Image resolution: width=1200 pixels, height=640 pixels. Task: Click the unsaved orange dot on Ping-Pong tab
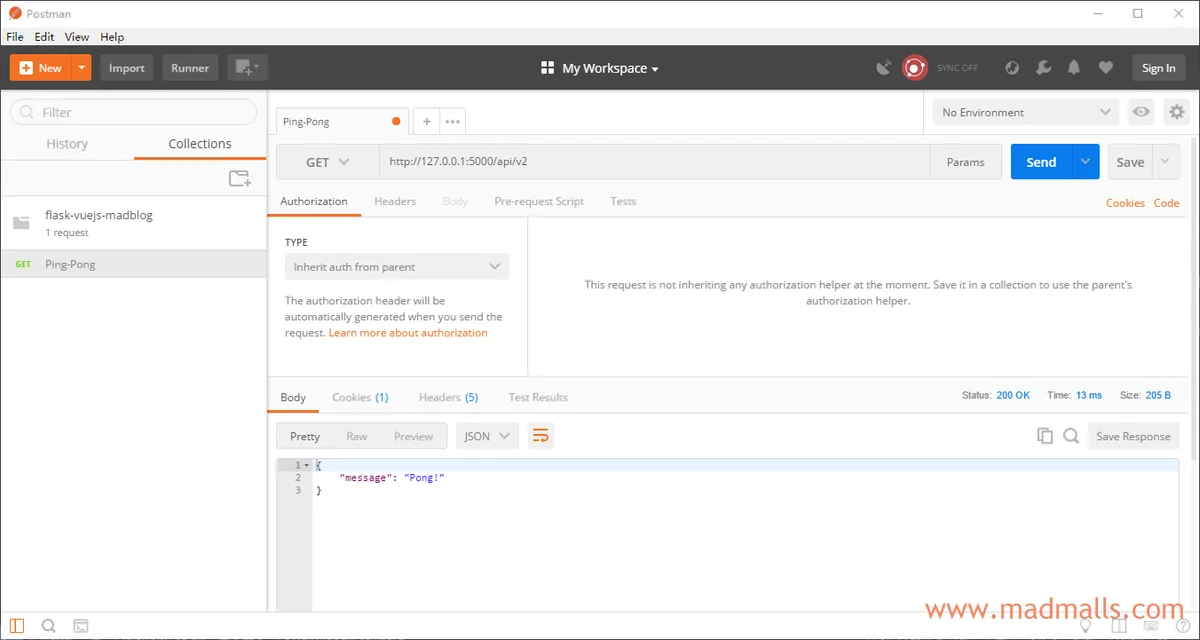click(396, 121)
